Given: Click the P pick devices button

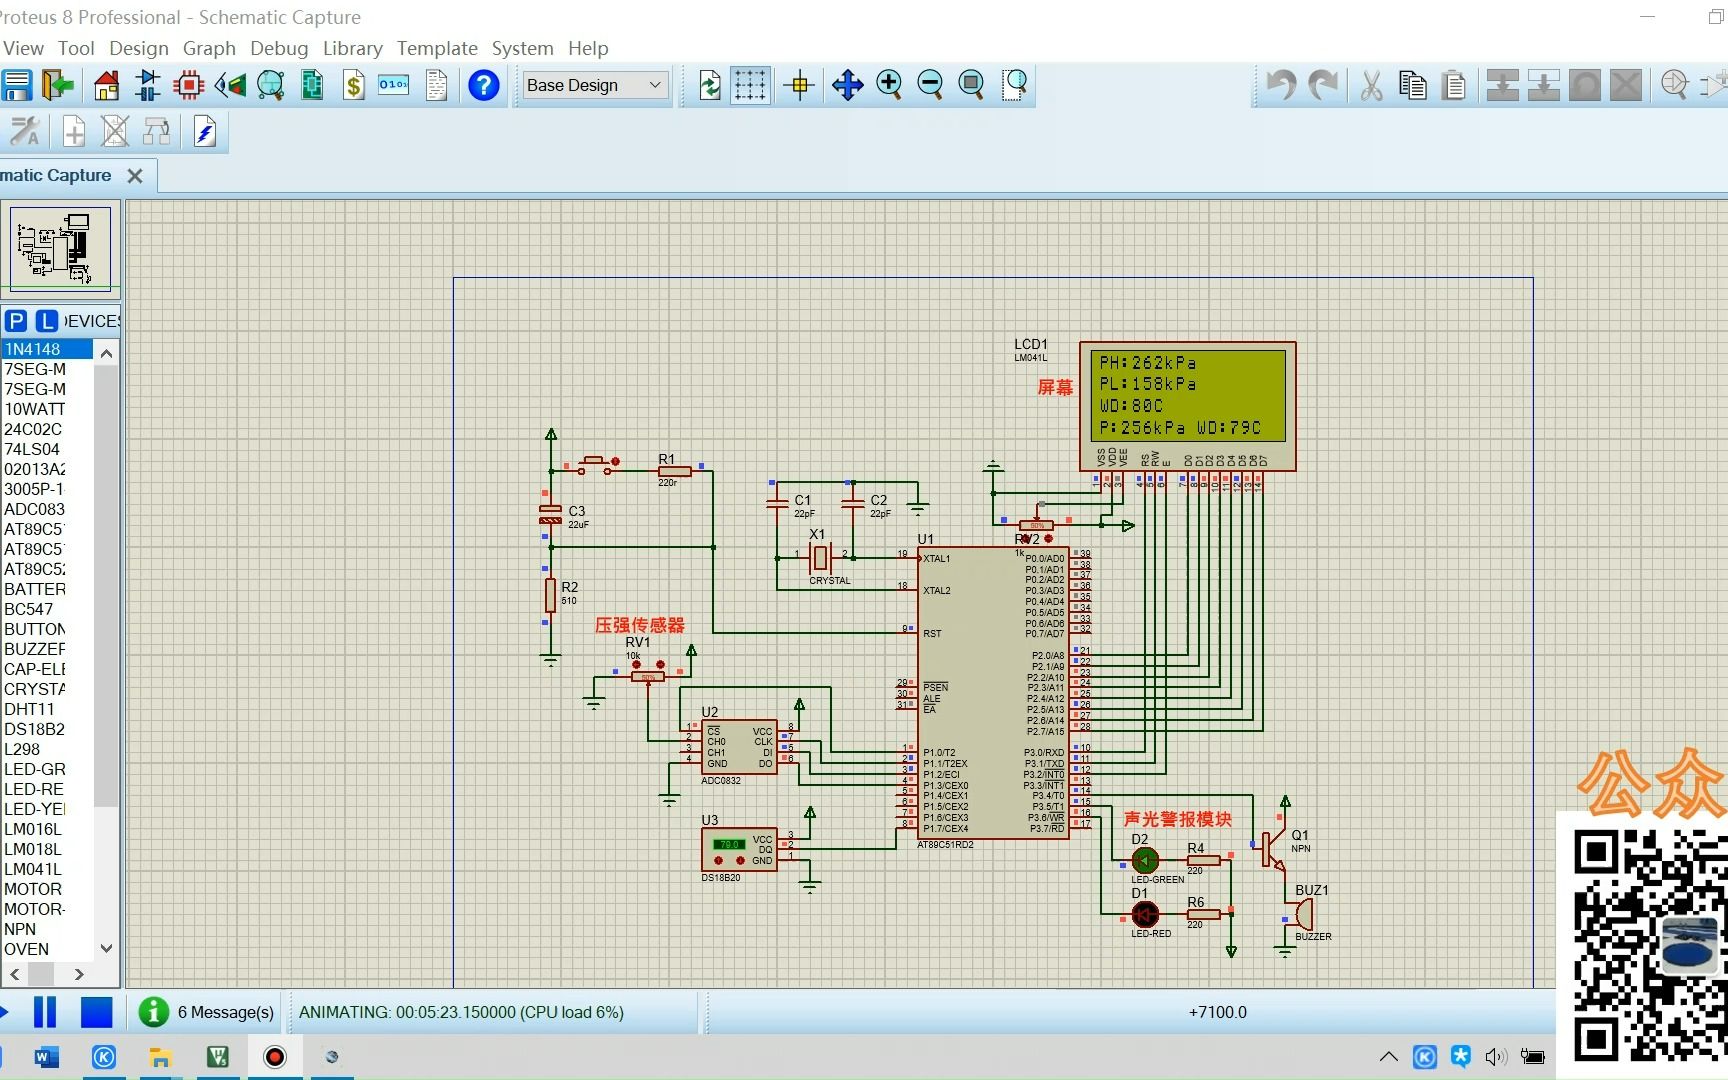Looking at the screenshot, I should pos(15,321).
